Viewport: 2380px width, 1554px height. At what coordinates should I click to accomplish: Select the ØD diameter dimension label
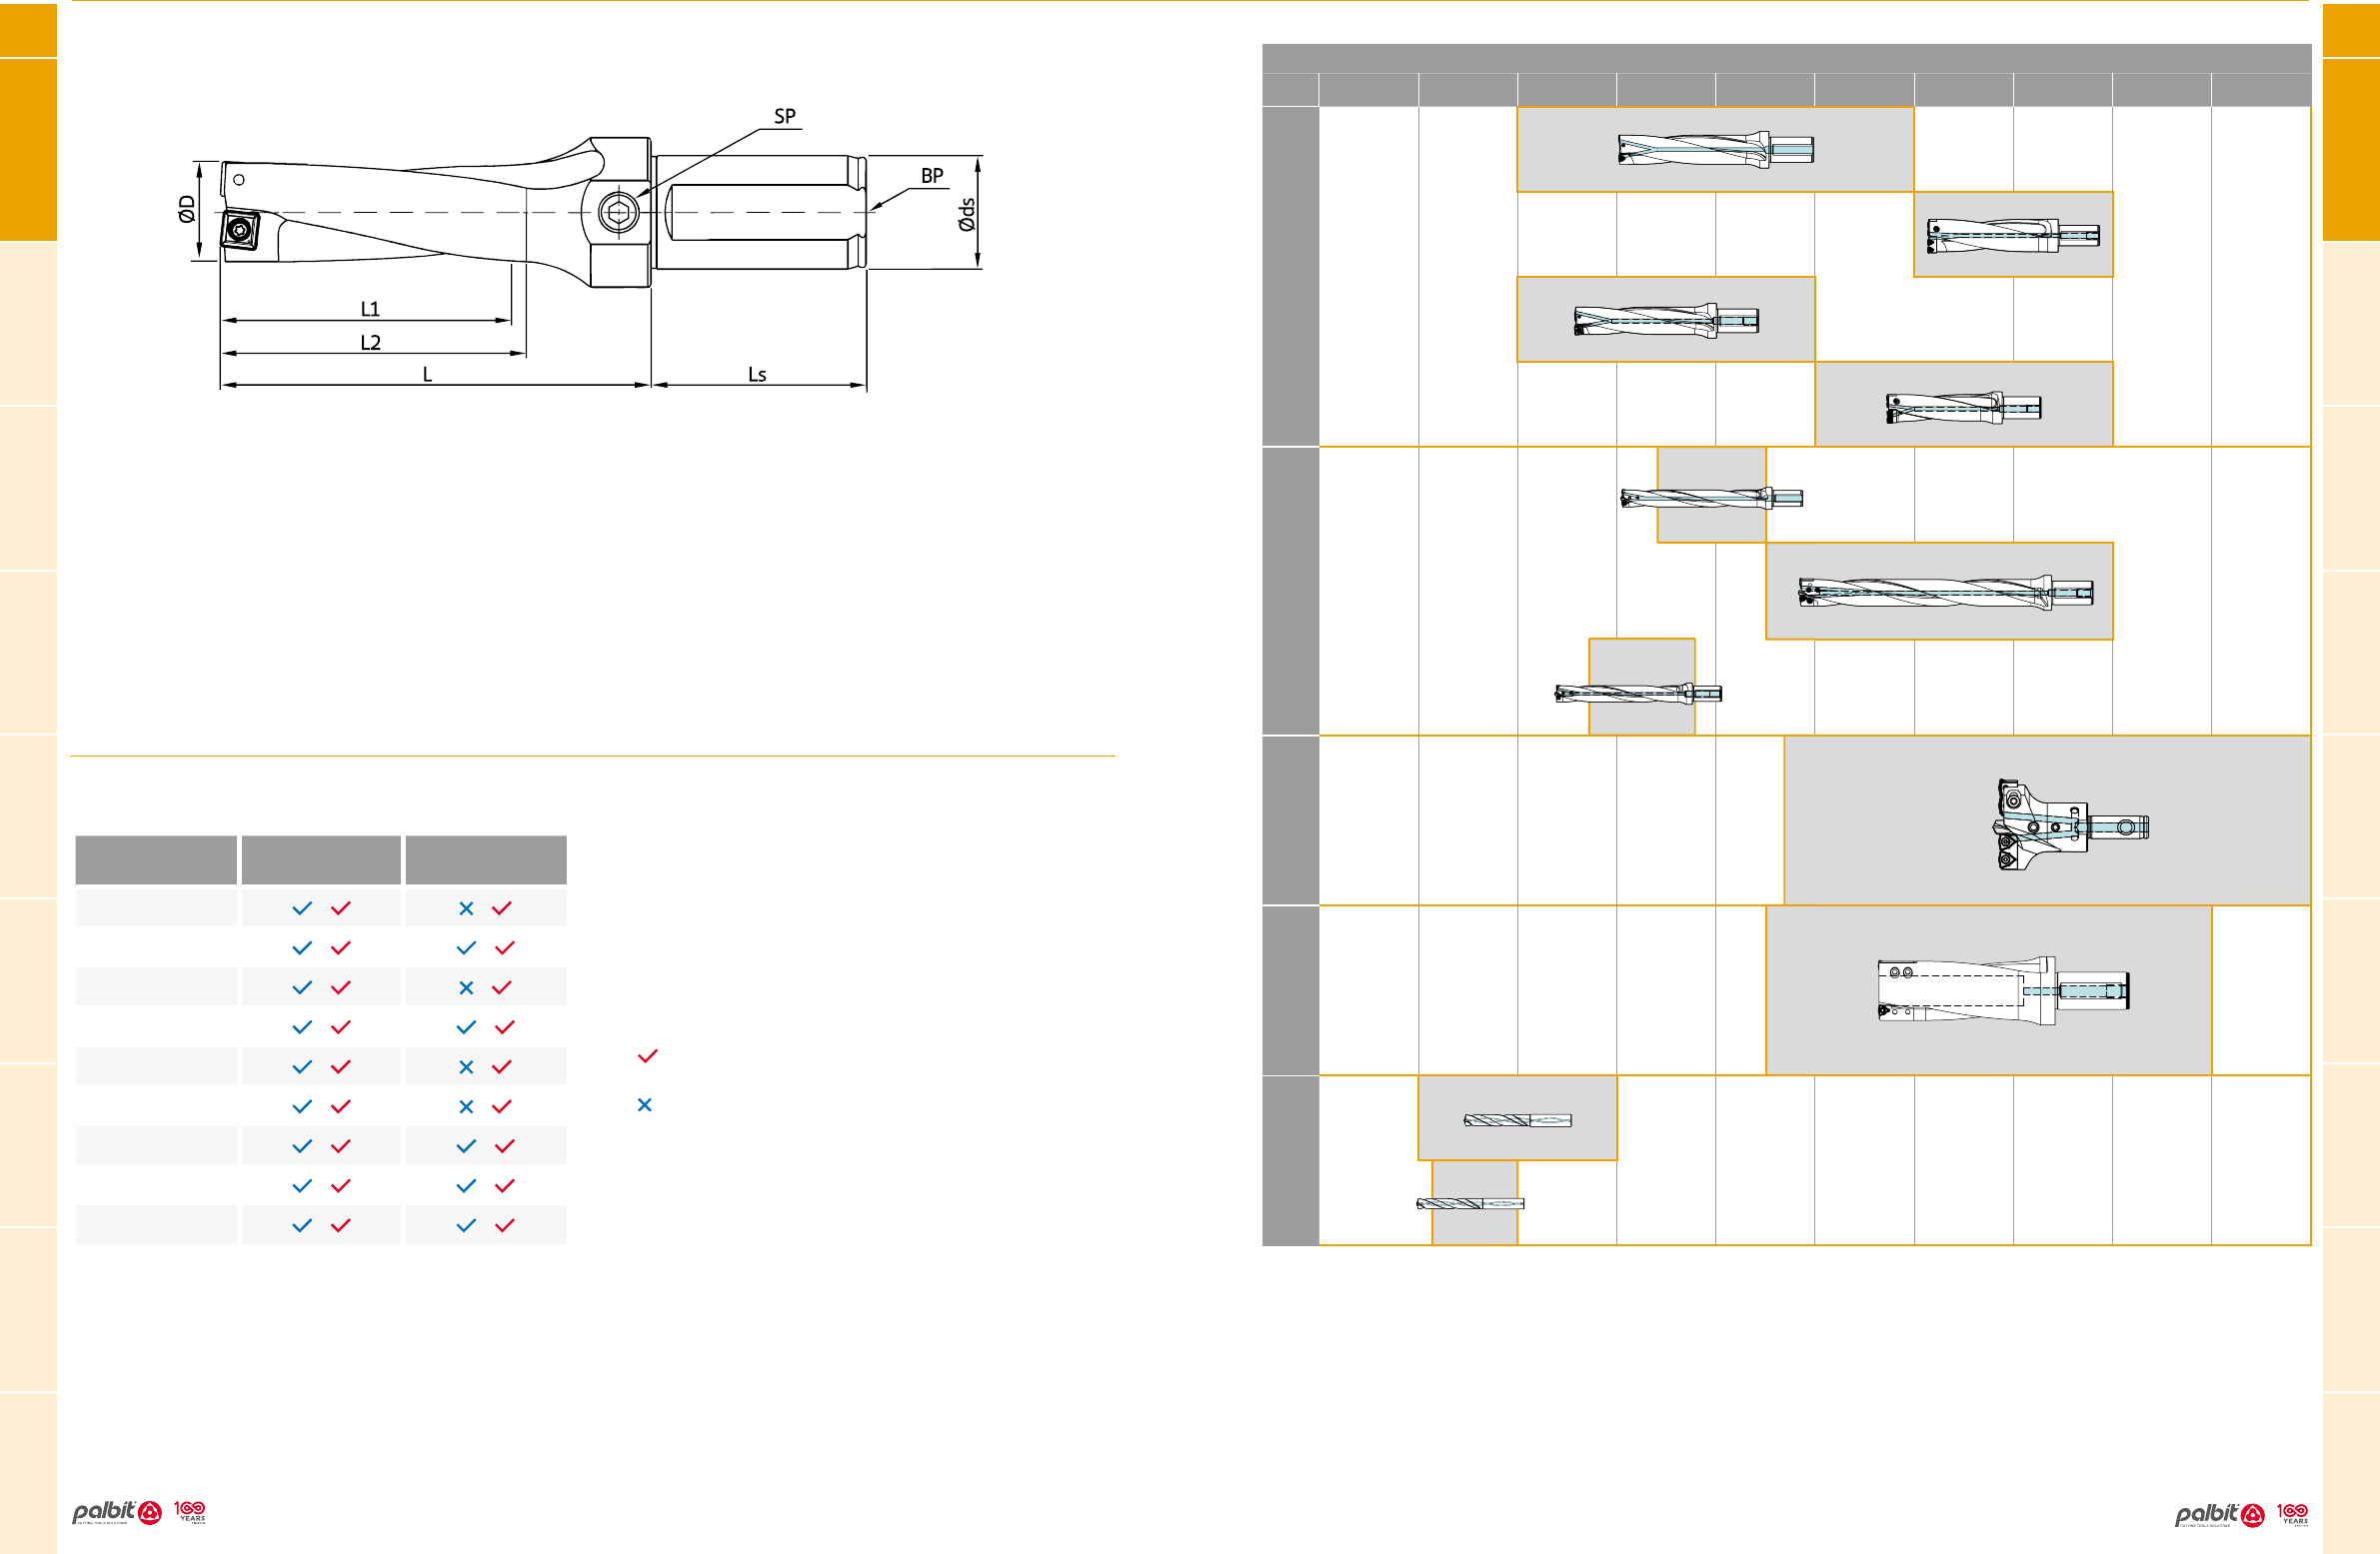187,209
